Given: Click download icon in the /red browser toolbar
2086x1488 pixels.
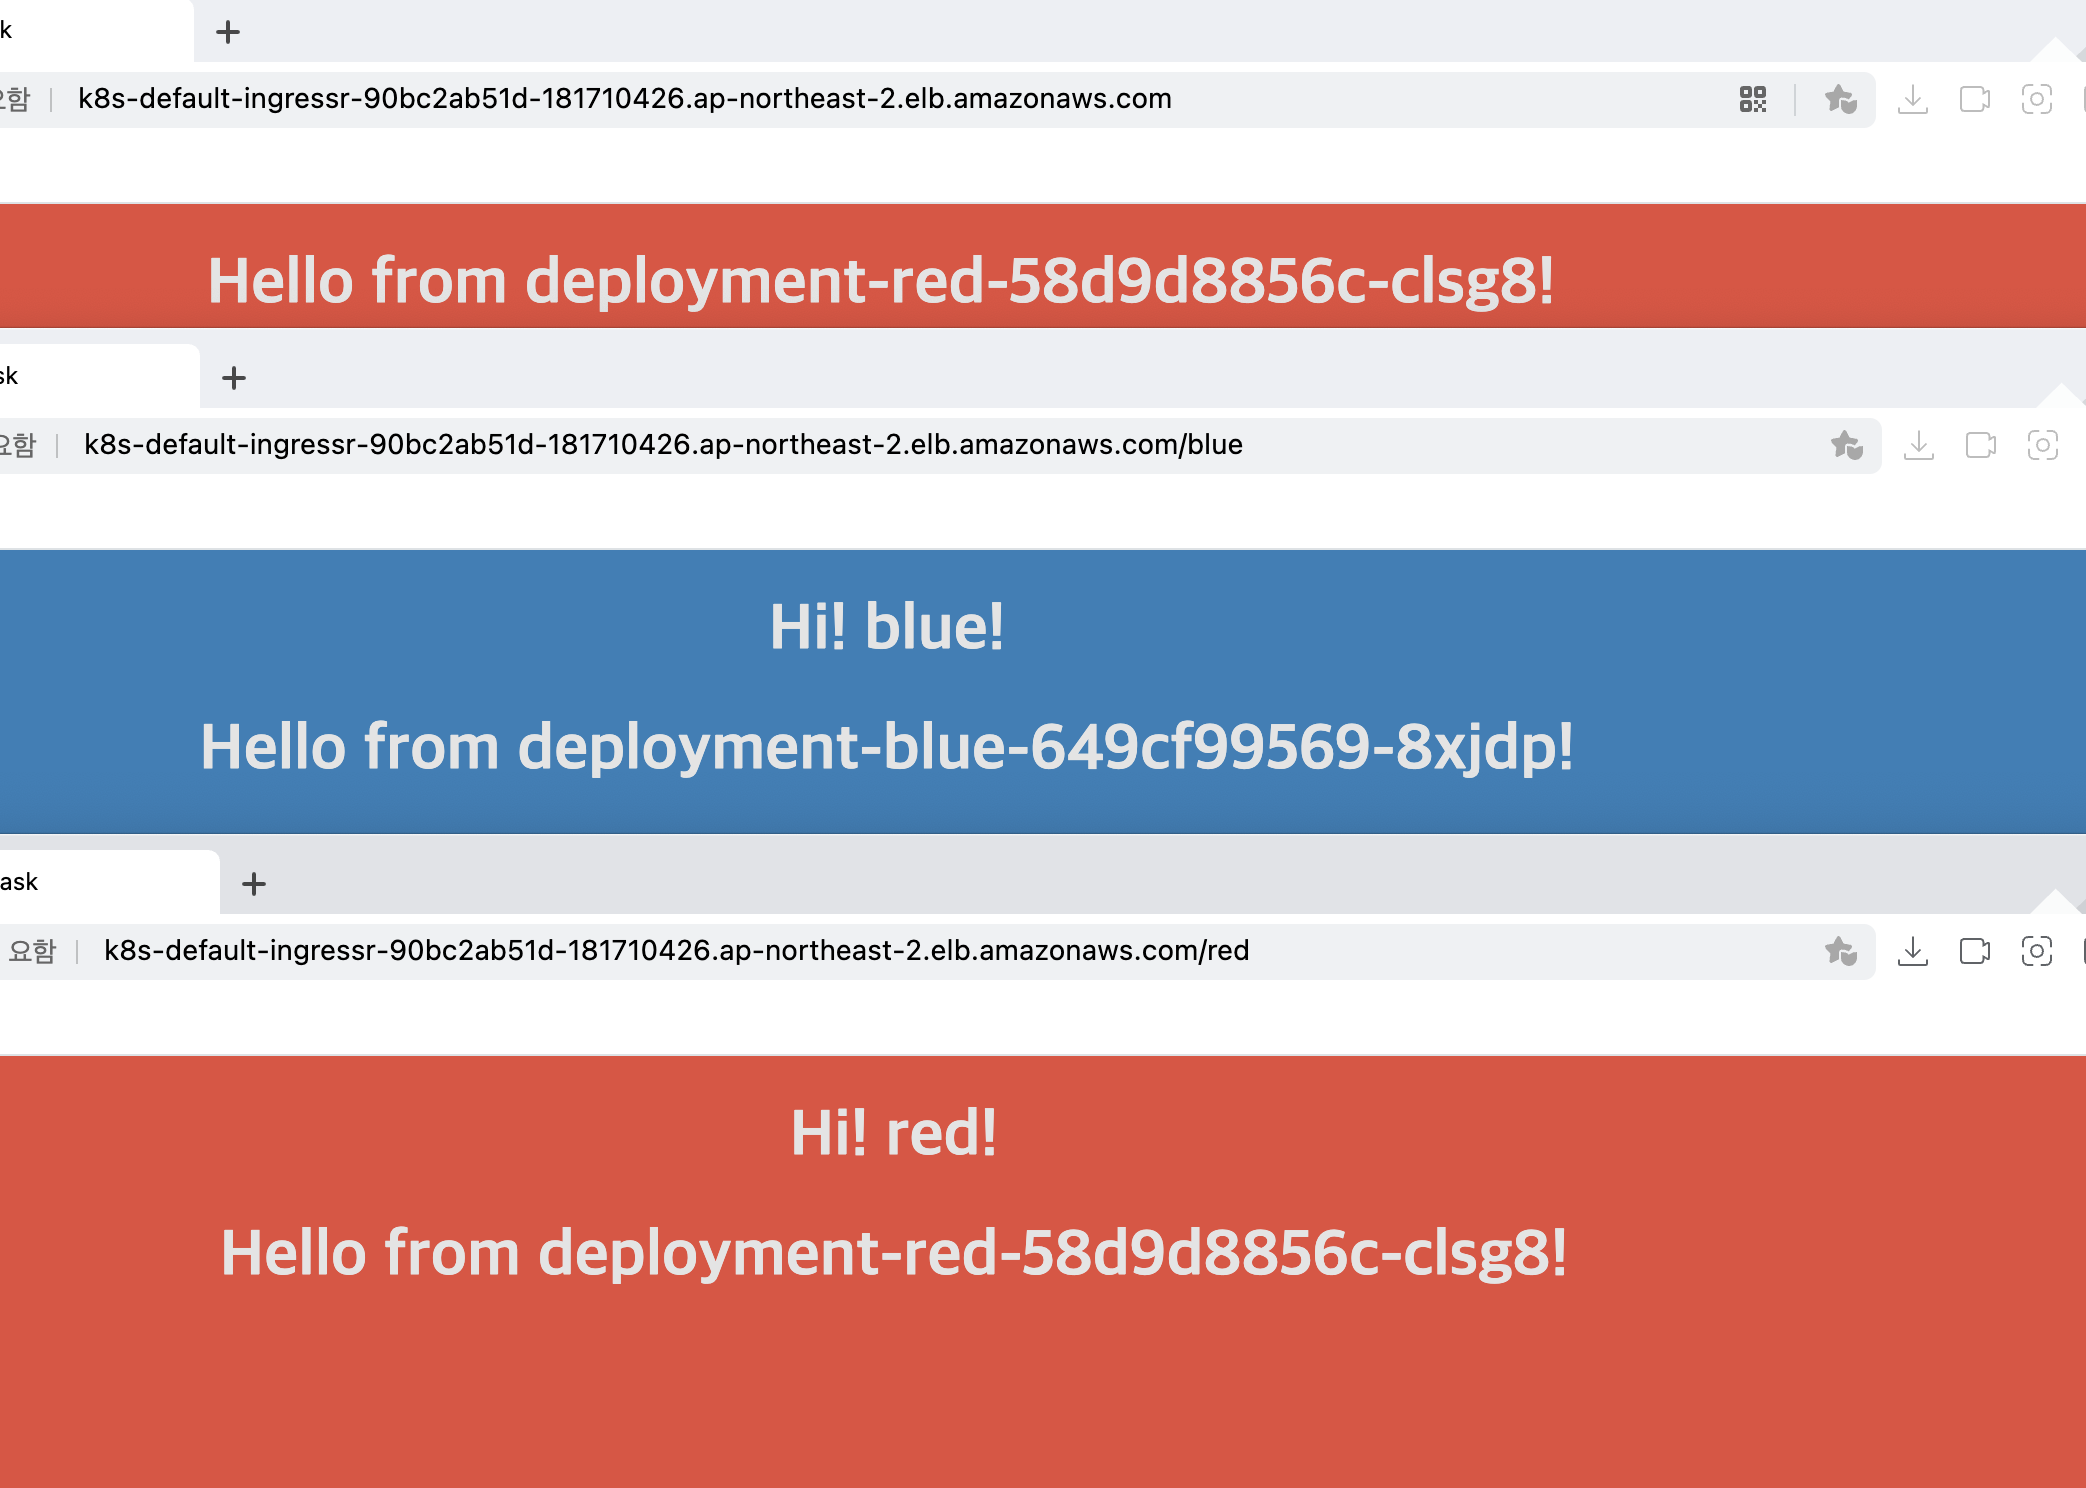Looking at the screenshot, I should 1912,951.
